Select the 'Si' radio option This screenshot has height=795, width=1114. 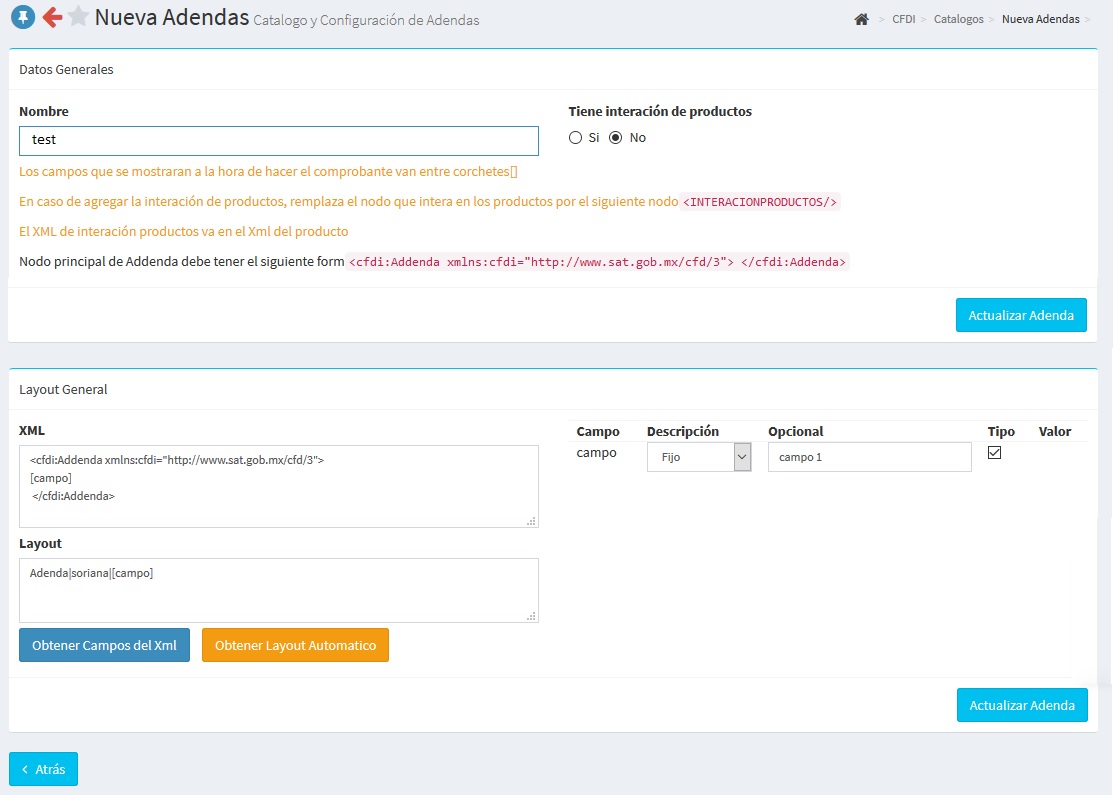click(575, 138)
